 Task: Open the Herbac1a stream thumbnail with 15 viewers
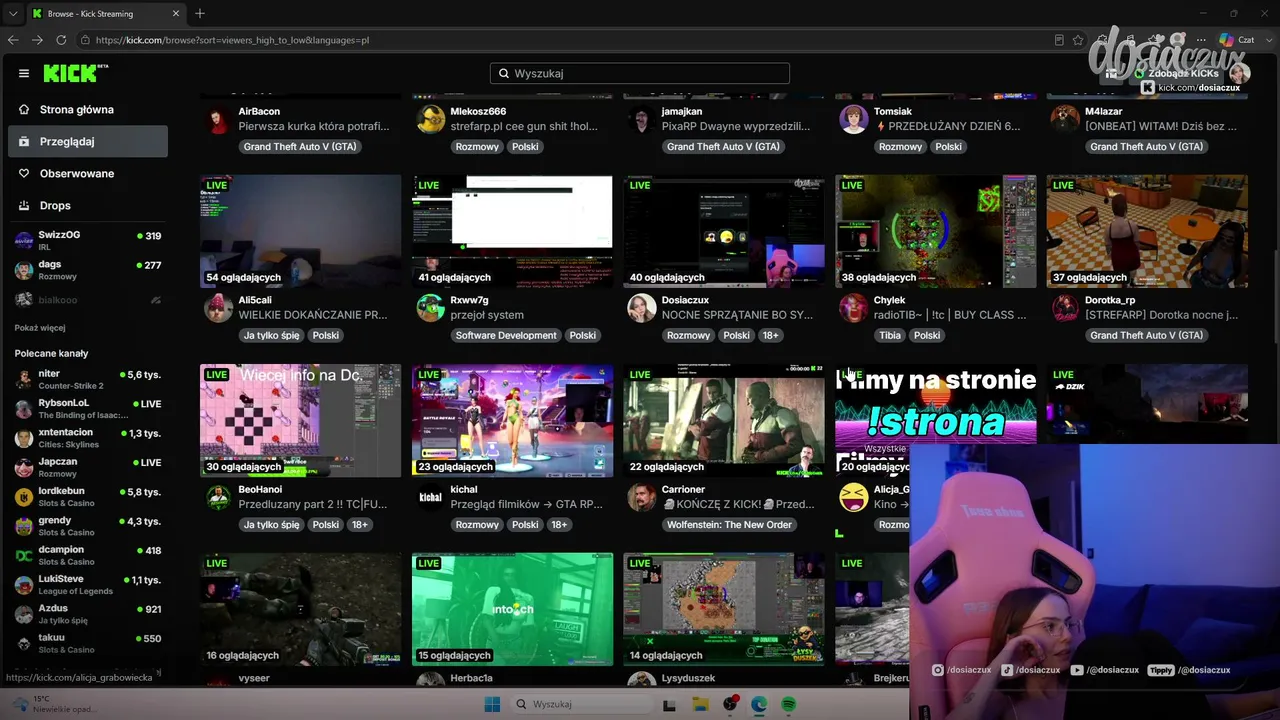(512, 610)
